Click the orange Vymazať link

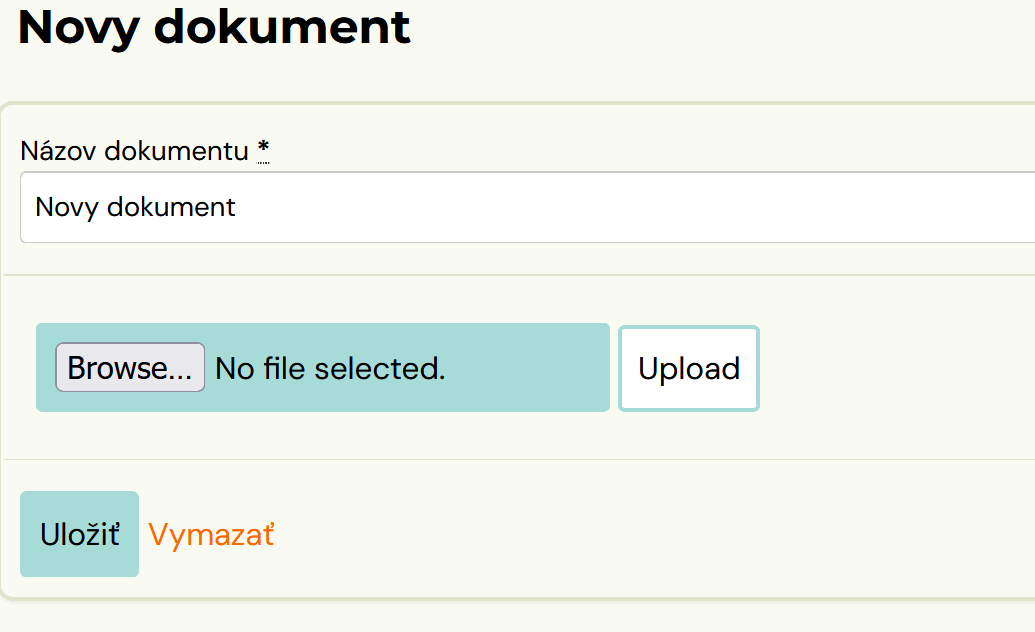pyautogui.click(x=211, y=534)
